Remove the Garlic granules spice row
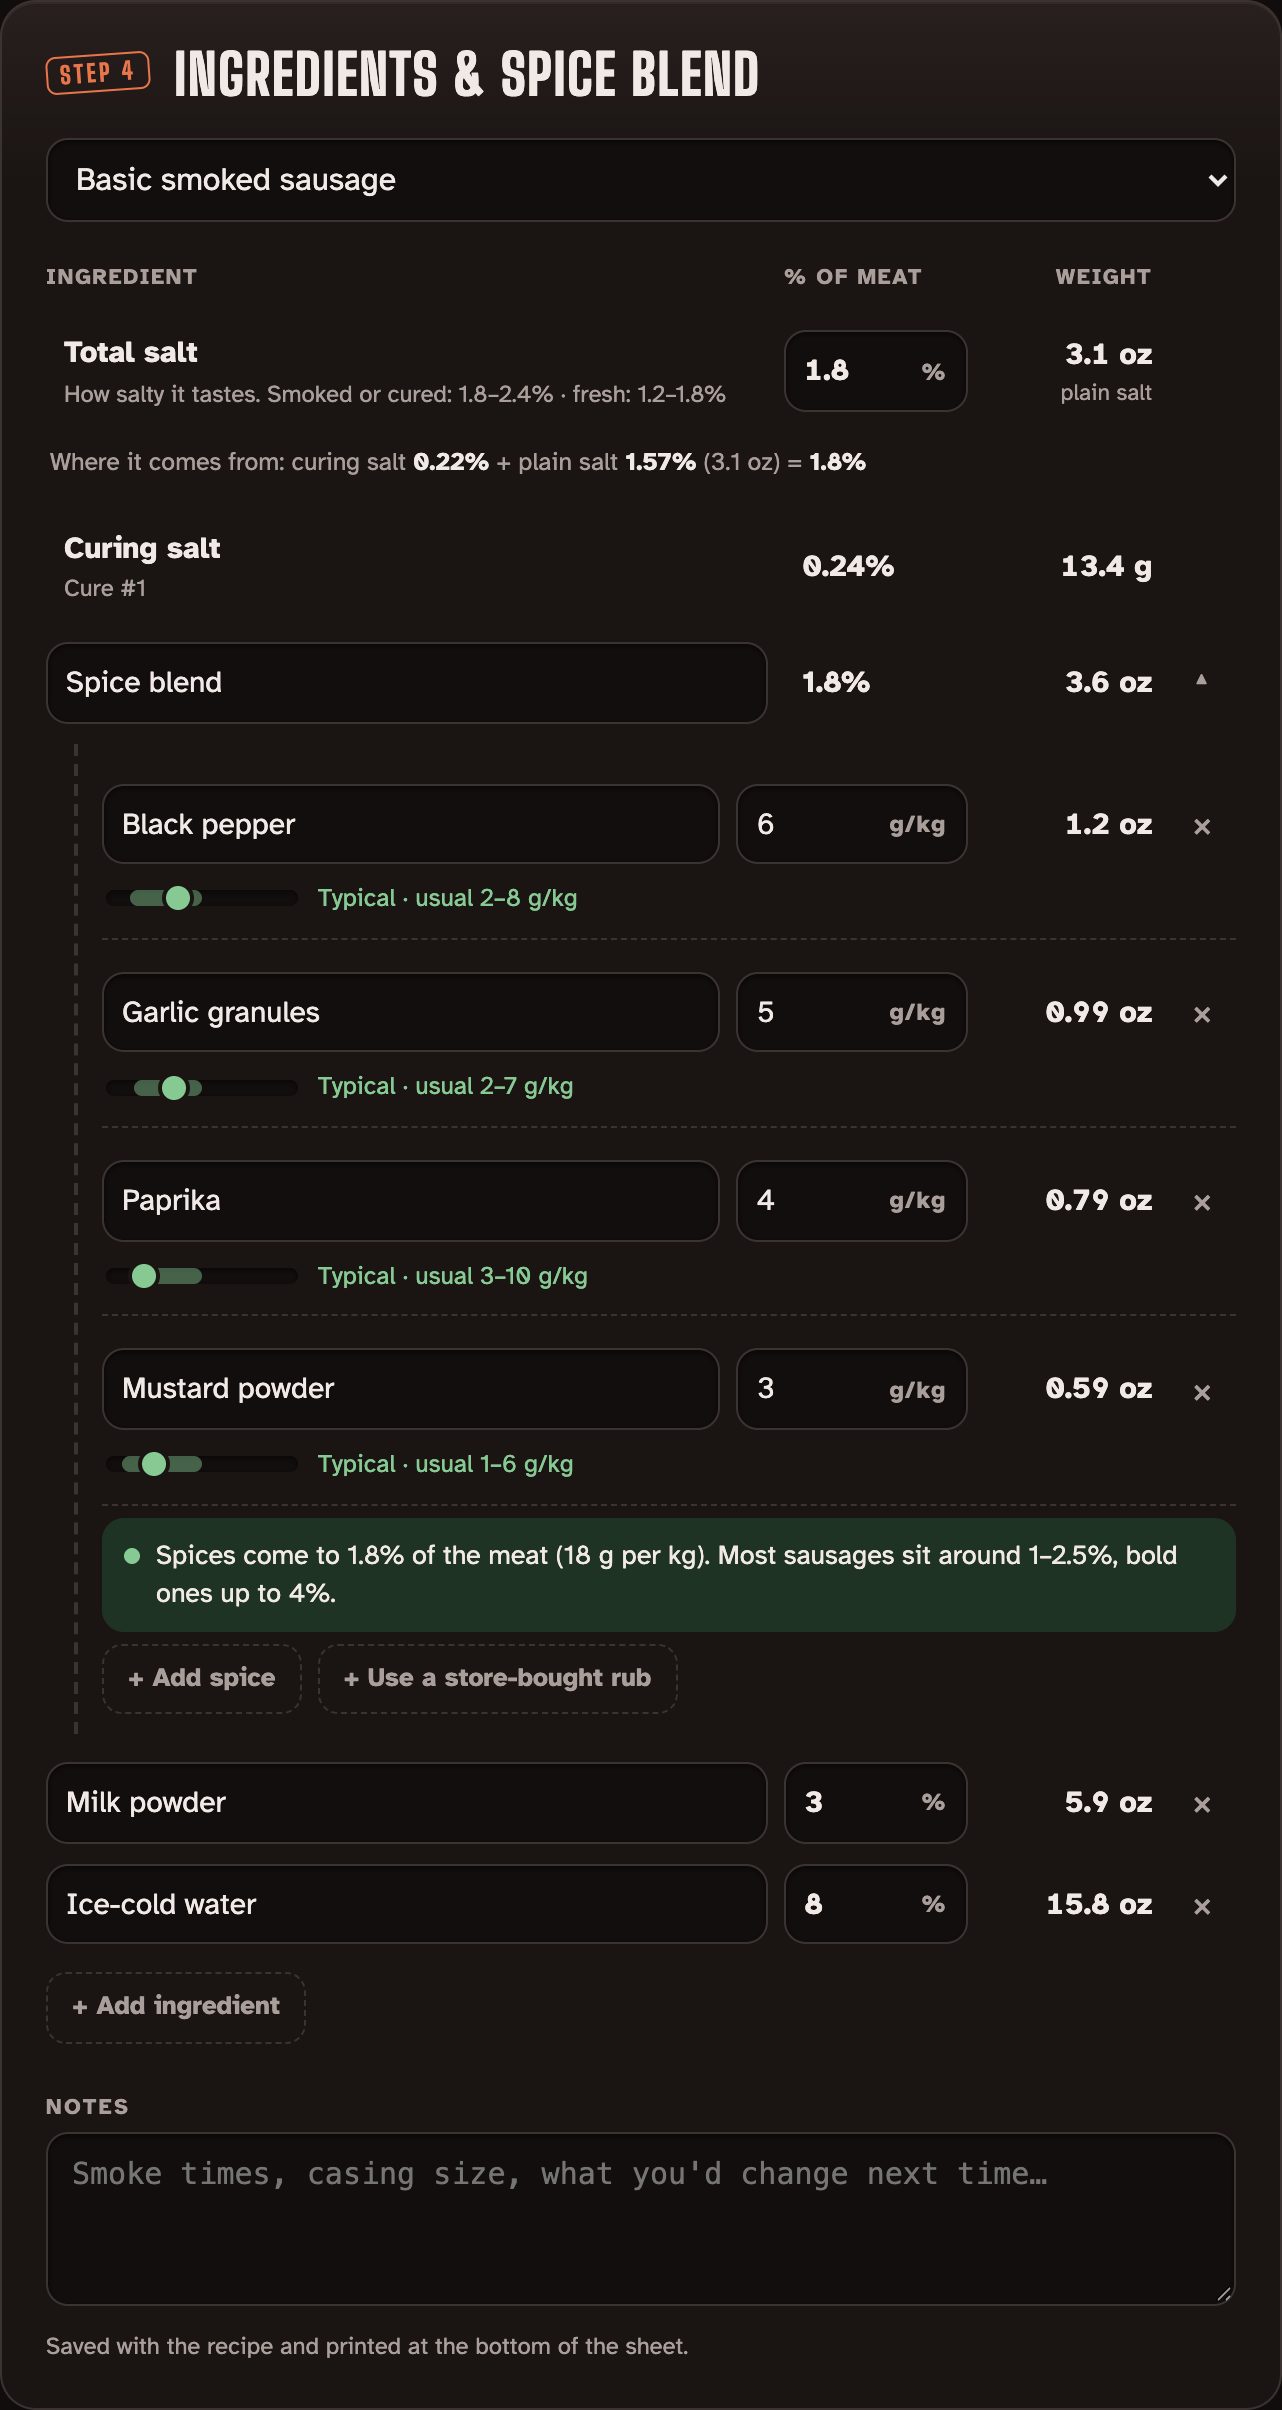The height and width of the screenshot is (2410, 1282). tap(1202, 1014)
